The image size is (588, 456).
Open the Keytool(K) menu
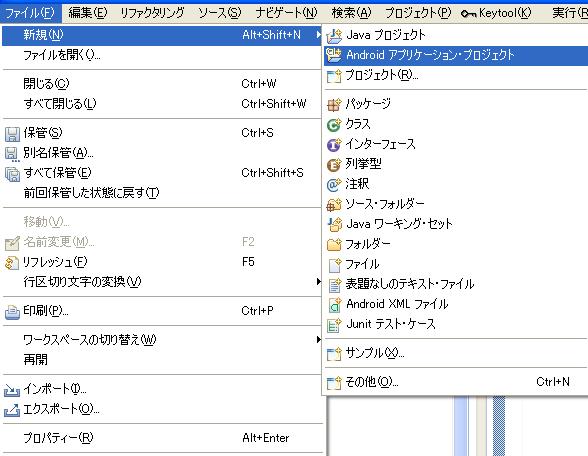(496, 13)
